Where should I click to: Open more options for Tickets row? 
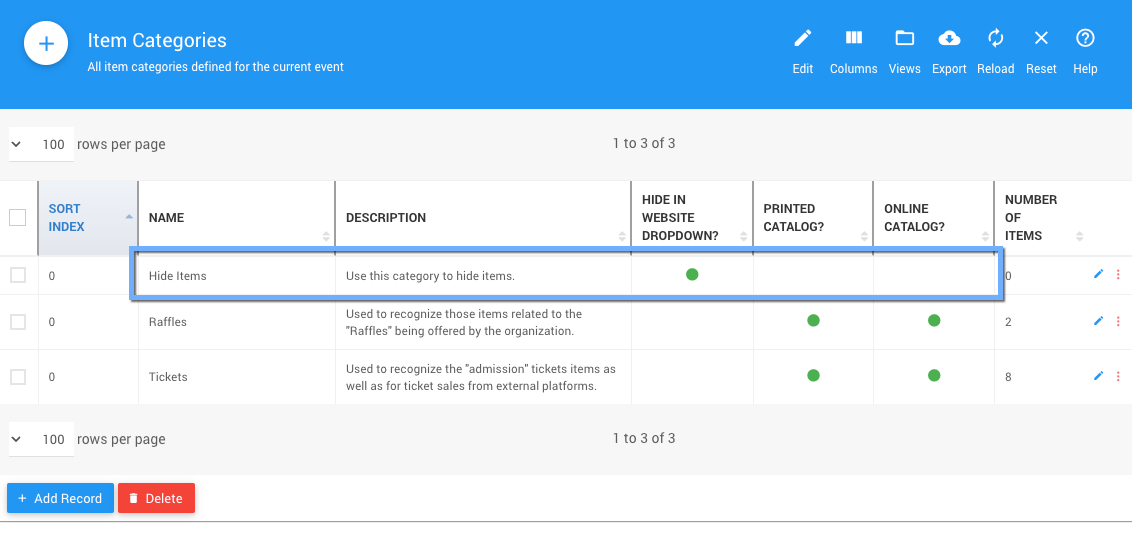(x=1118, y=376)
